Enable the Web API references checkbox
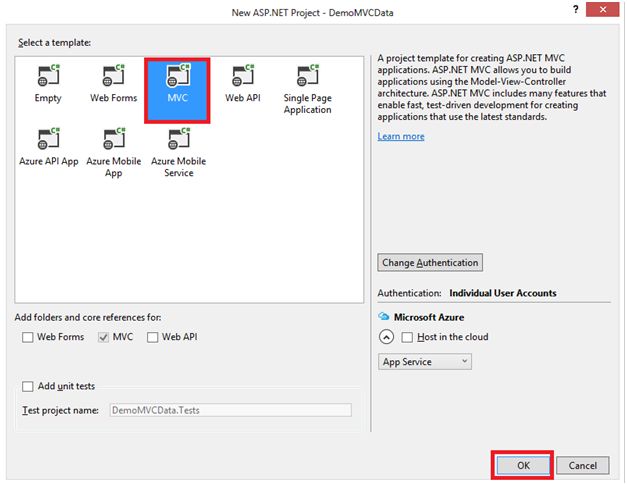The image size is (627, 485). [152, 337]
